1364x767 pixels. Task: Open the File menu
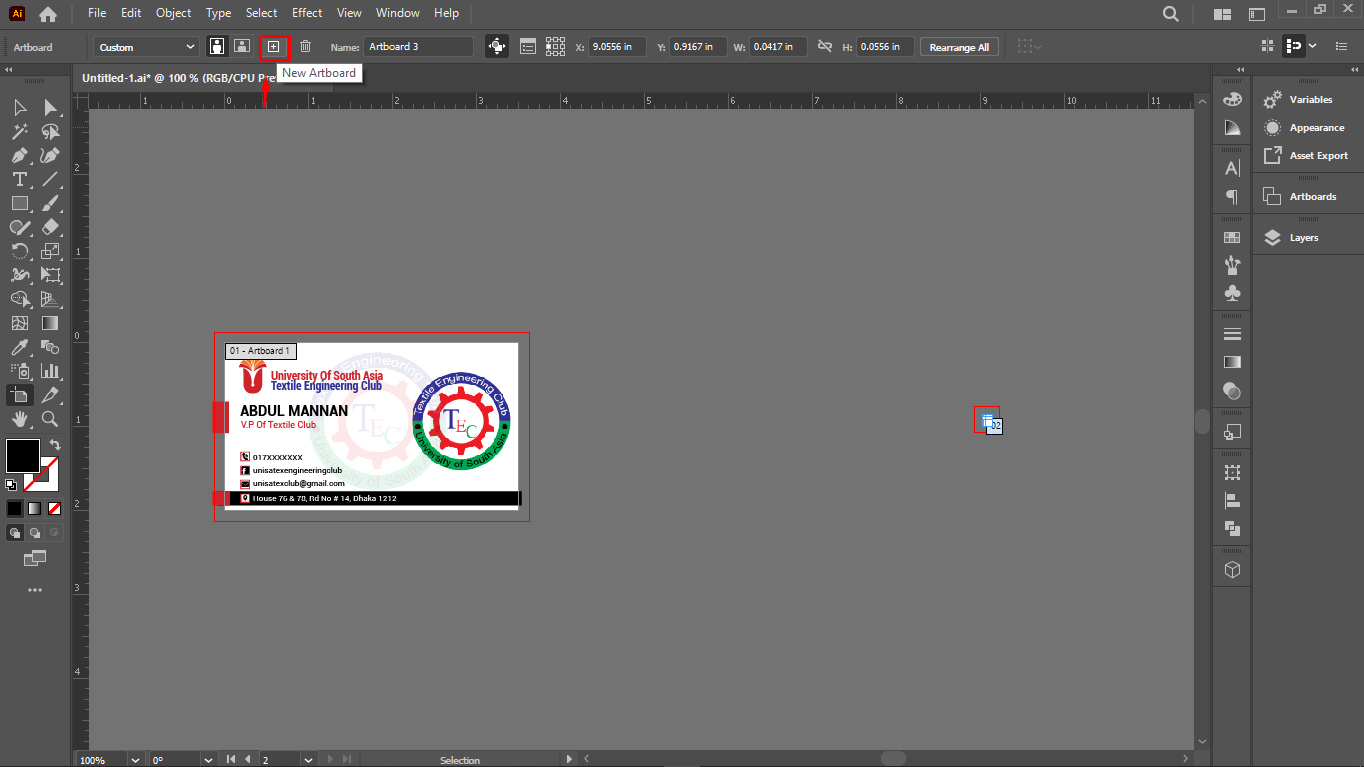tap(97, 13)
